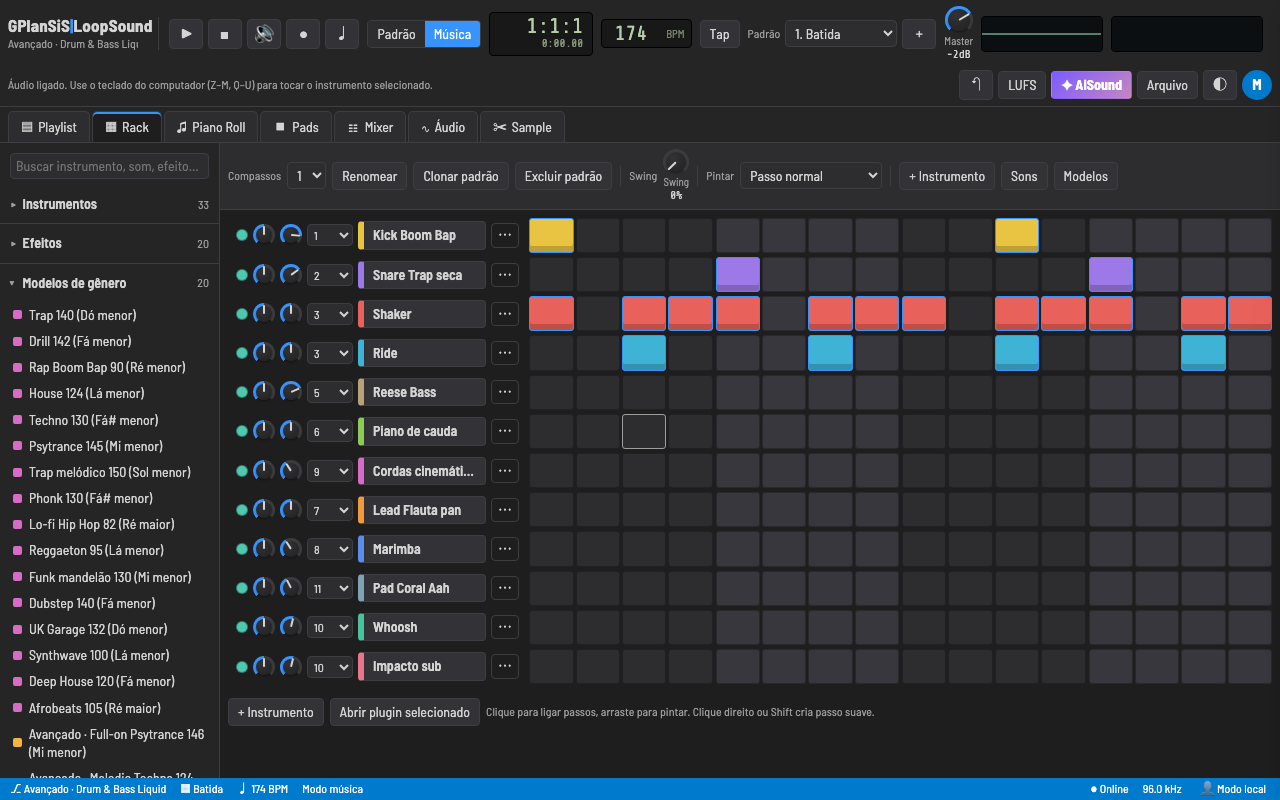Open options menu for Kick Boom Bap
The image size is (1280, 800).
click(x=505, y=235)
